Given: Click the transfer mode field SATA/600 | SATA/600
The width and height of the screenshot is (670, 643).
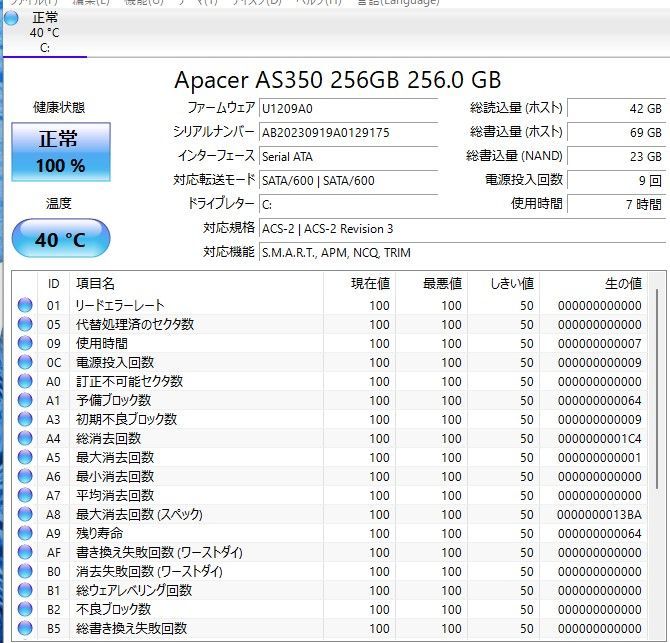Looking at the screenshot, I should [x=348, y=180].
